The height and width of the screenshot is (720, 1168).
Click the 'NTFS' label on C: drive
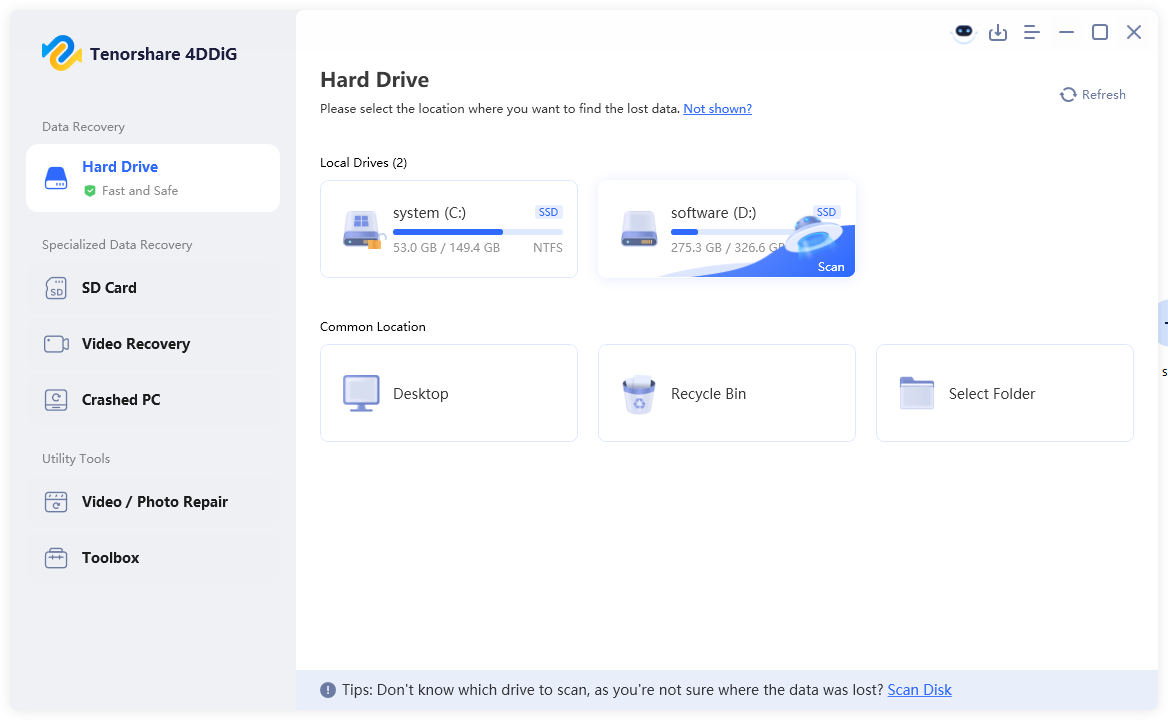pyautogui.click(x=548, y=248)
